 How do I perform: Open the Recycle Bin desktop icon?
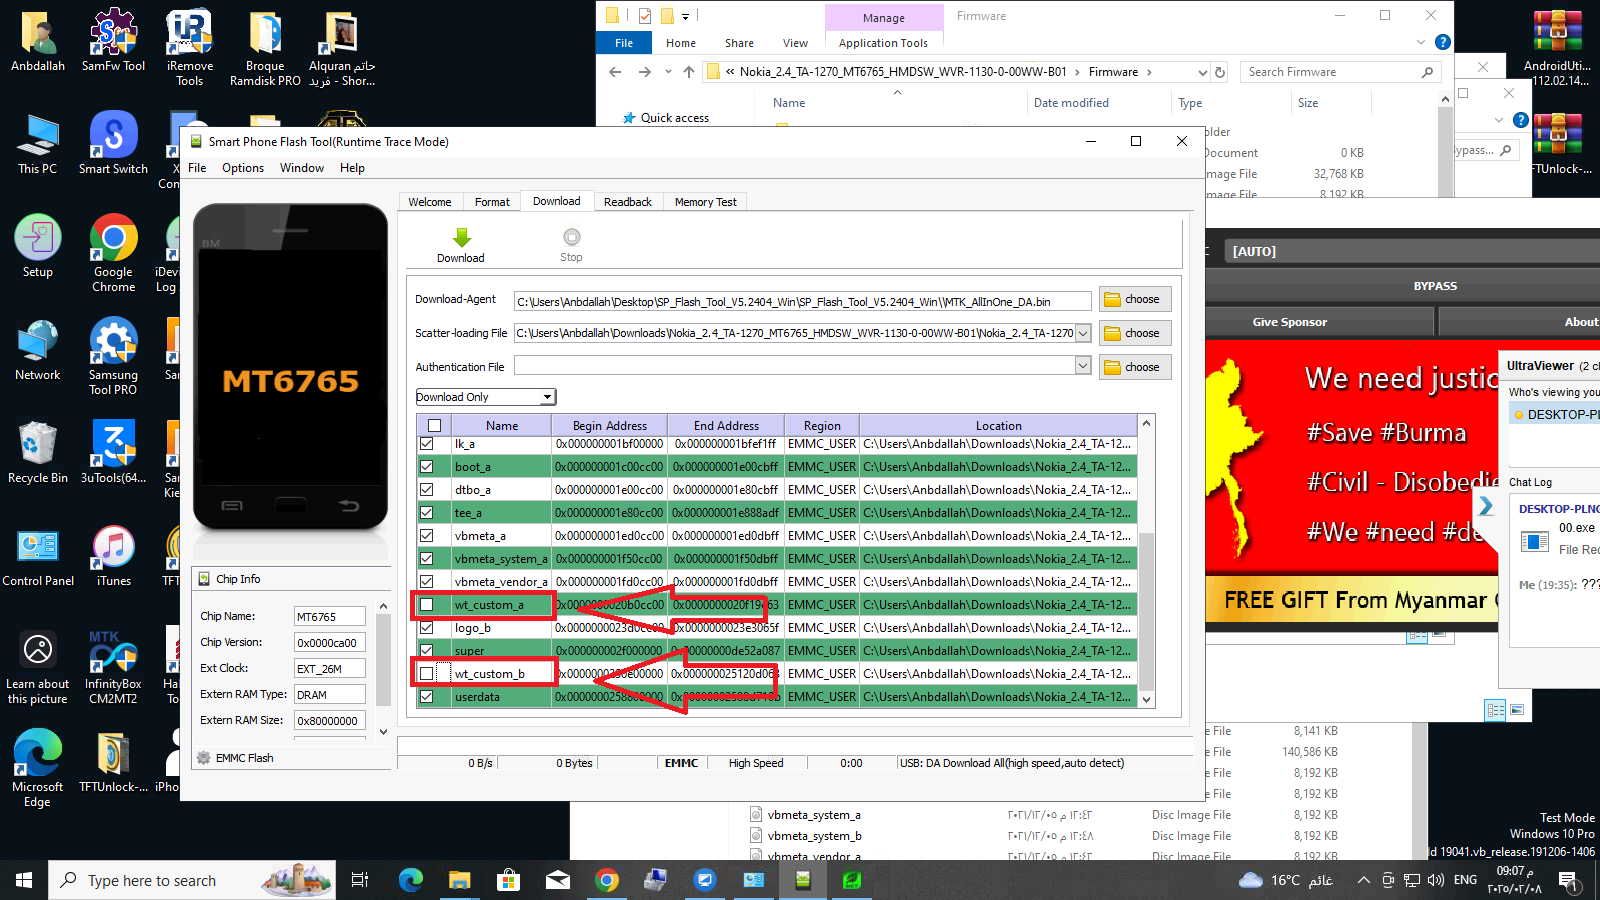(x=38, y=452)
